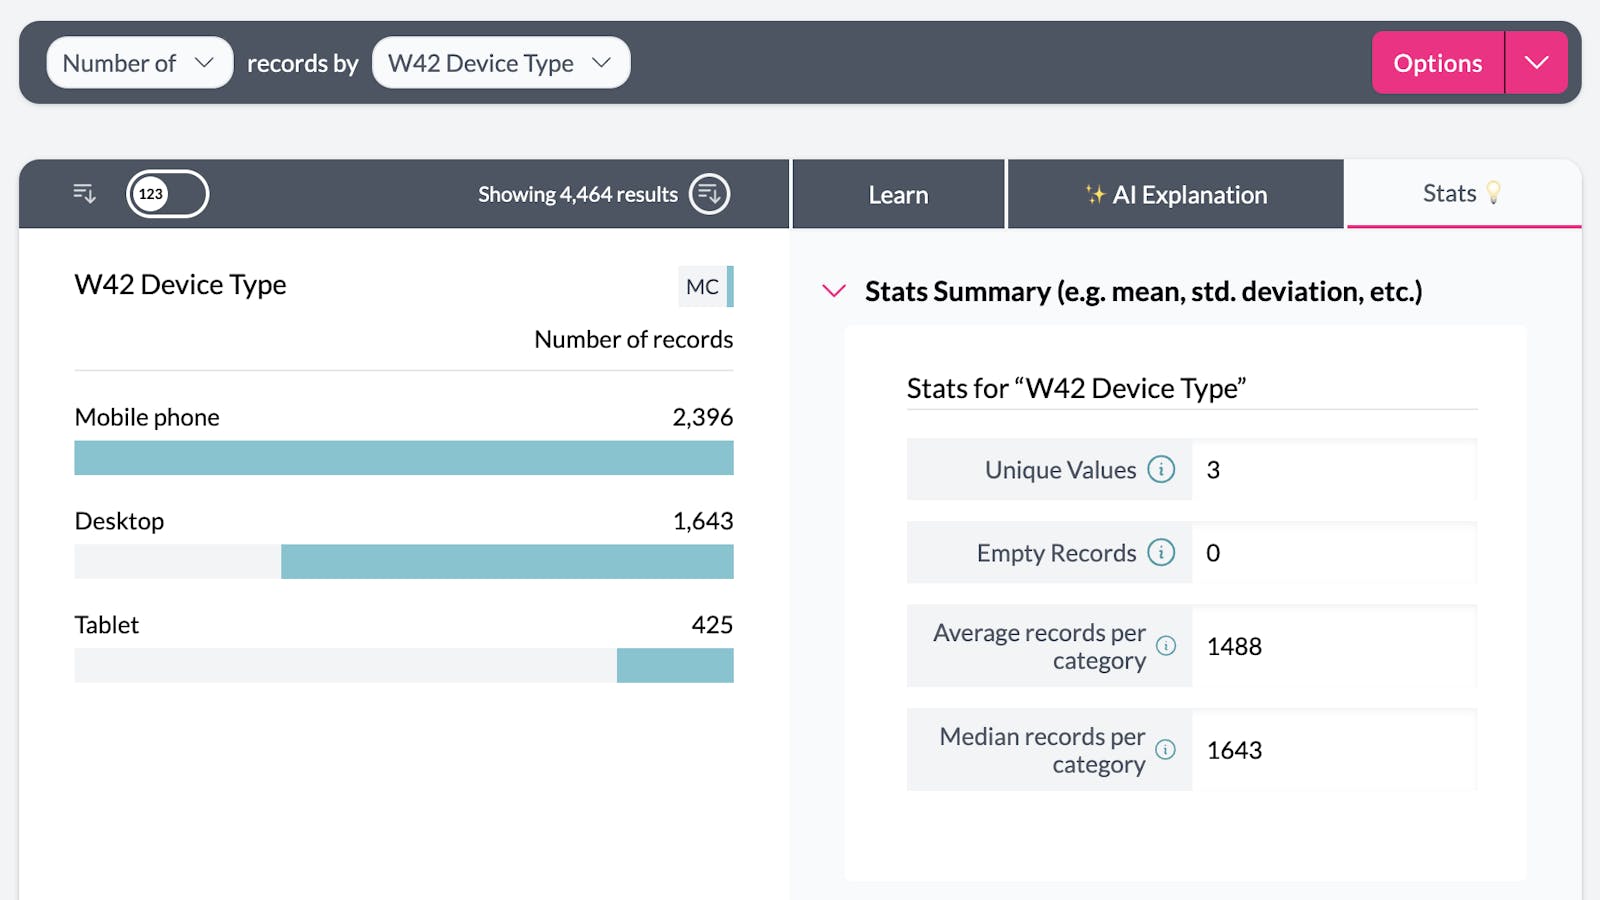Switch to the Learn tab

898,195
